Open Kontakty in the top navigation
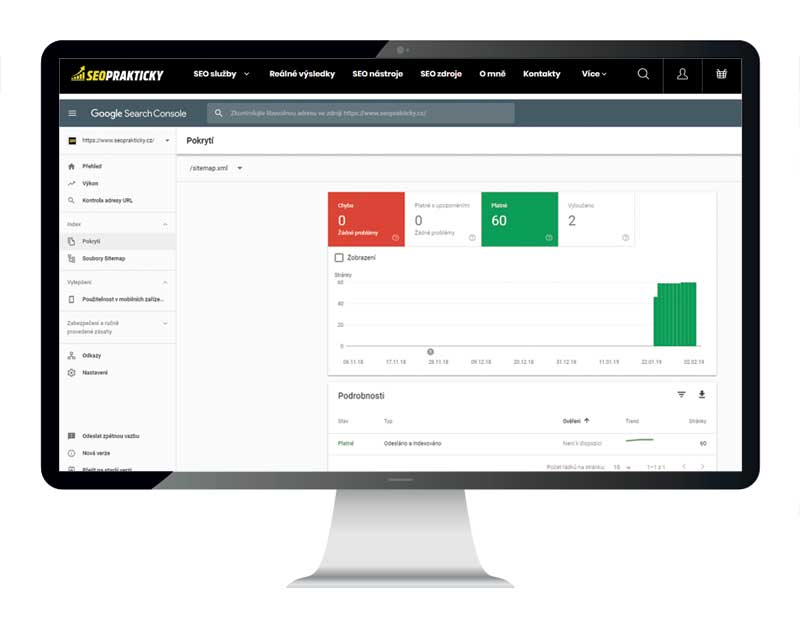Screen dimensions: 800x622 [541, 74]
